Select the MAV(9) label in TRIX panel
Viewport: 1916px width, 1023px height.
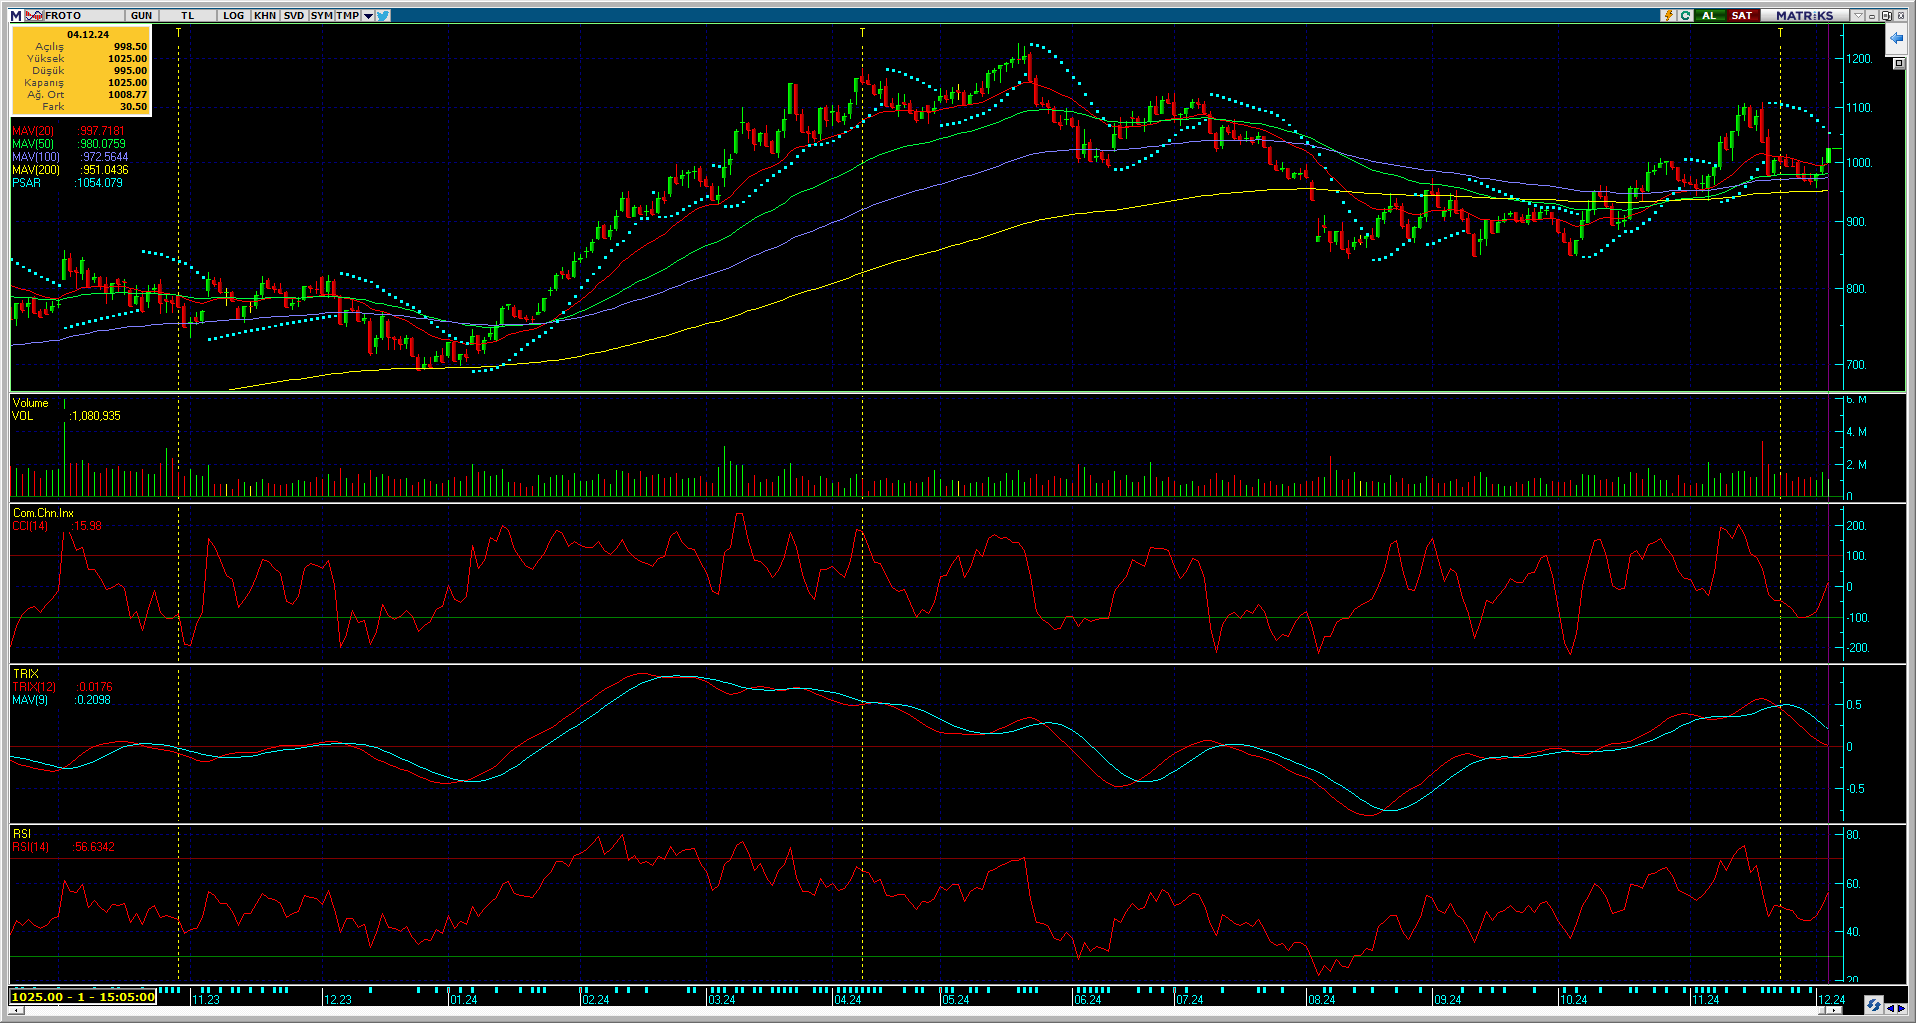30,700
